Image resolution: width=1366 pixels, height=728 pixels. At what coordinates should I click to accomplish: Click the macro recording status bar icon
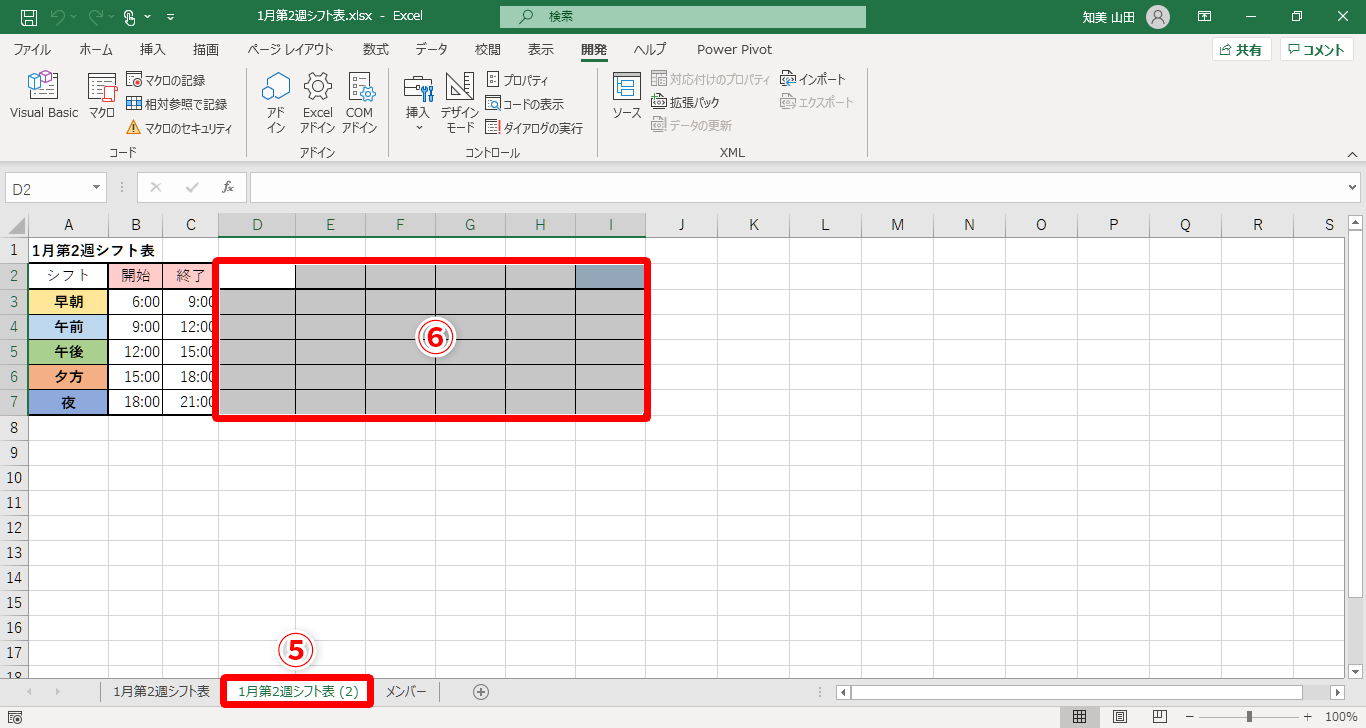(14, 717)
